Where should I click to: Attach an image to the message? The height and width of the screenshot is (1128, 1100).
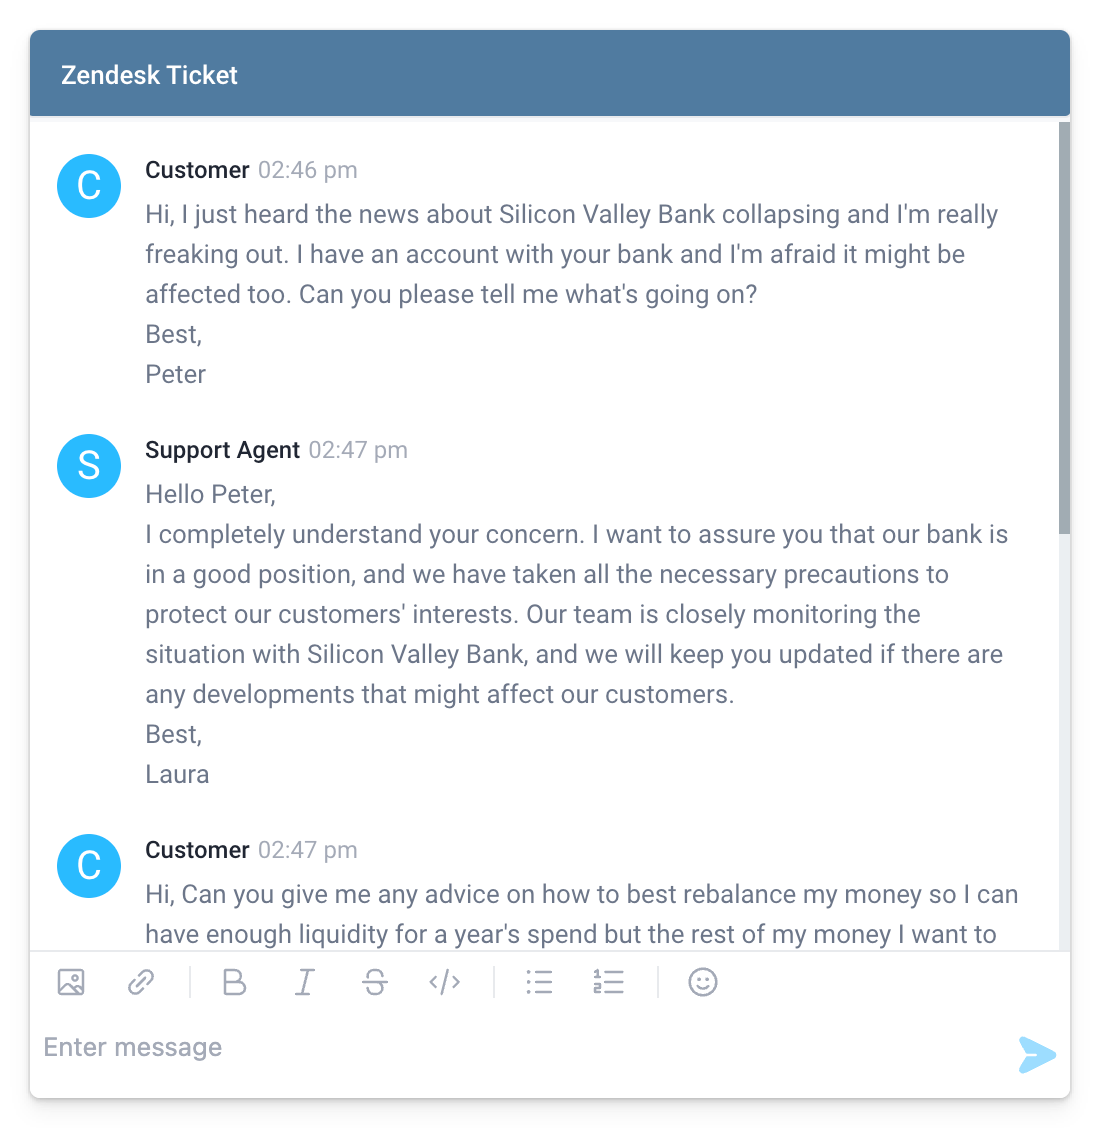click(x=70, y=982)
